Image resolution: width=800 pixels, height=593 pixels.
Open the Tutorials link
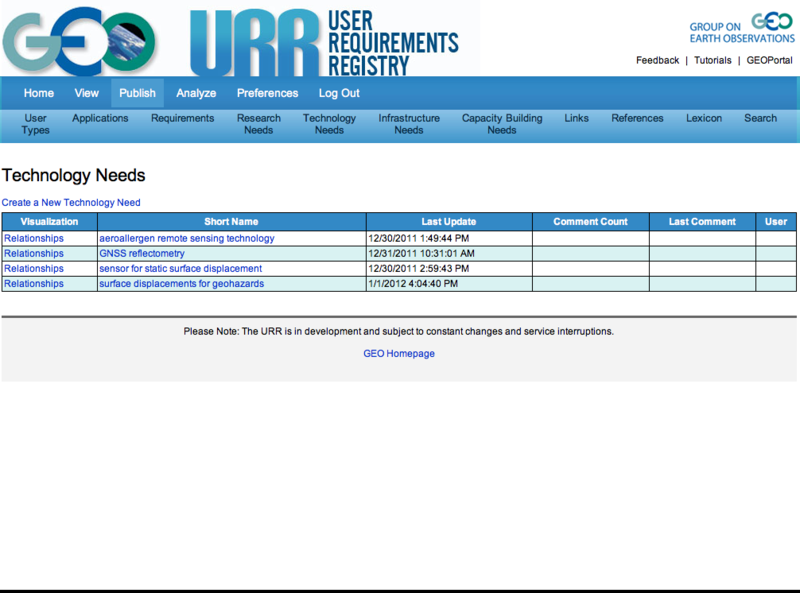(712, 61)
